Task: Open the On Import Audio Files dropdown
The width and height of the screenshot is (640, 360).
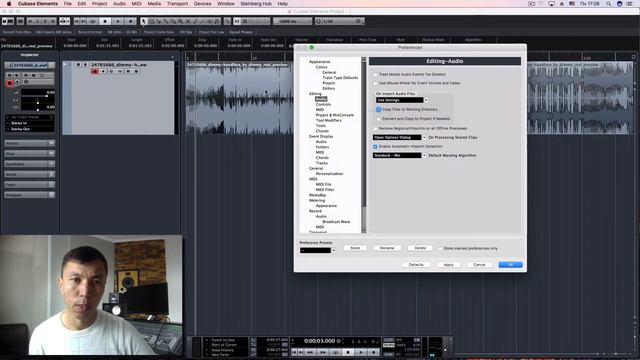Action: point(402,100)
